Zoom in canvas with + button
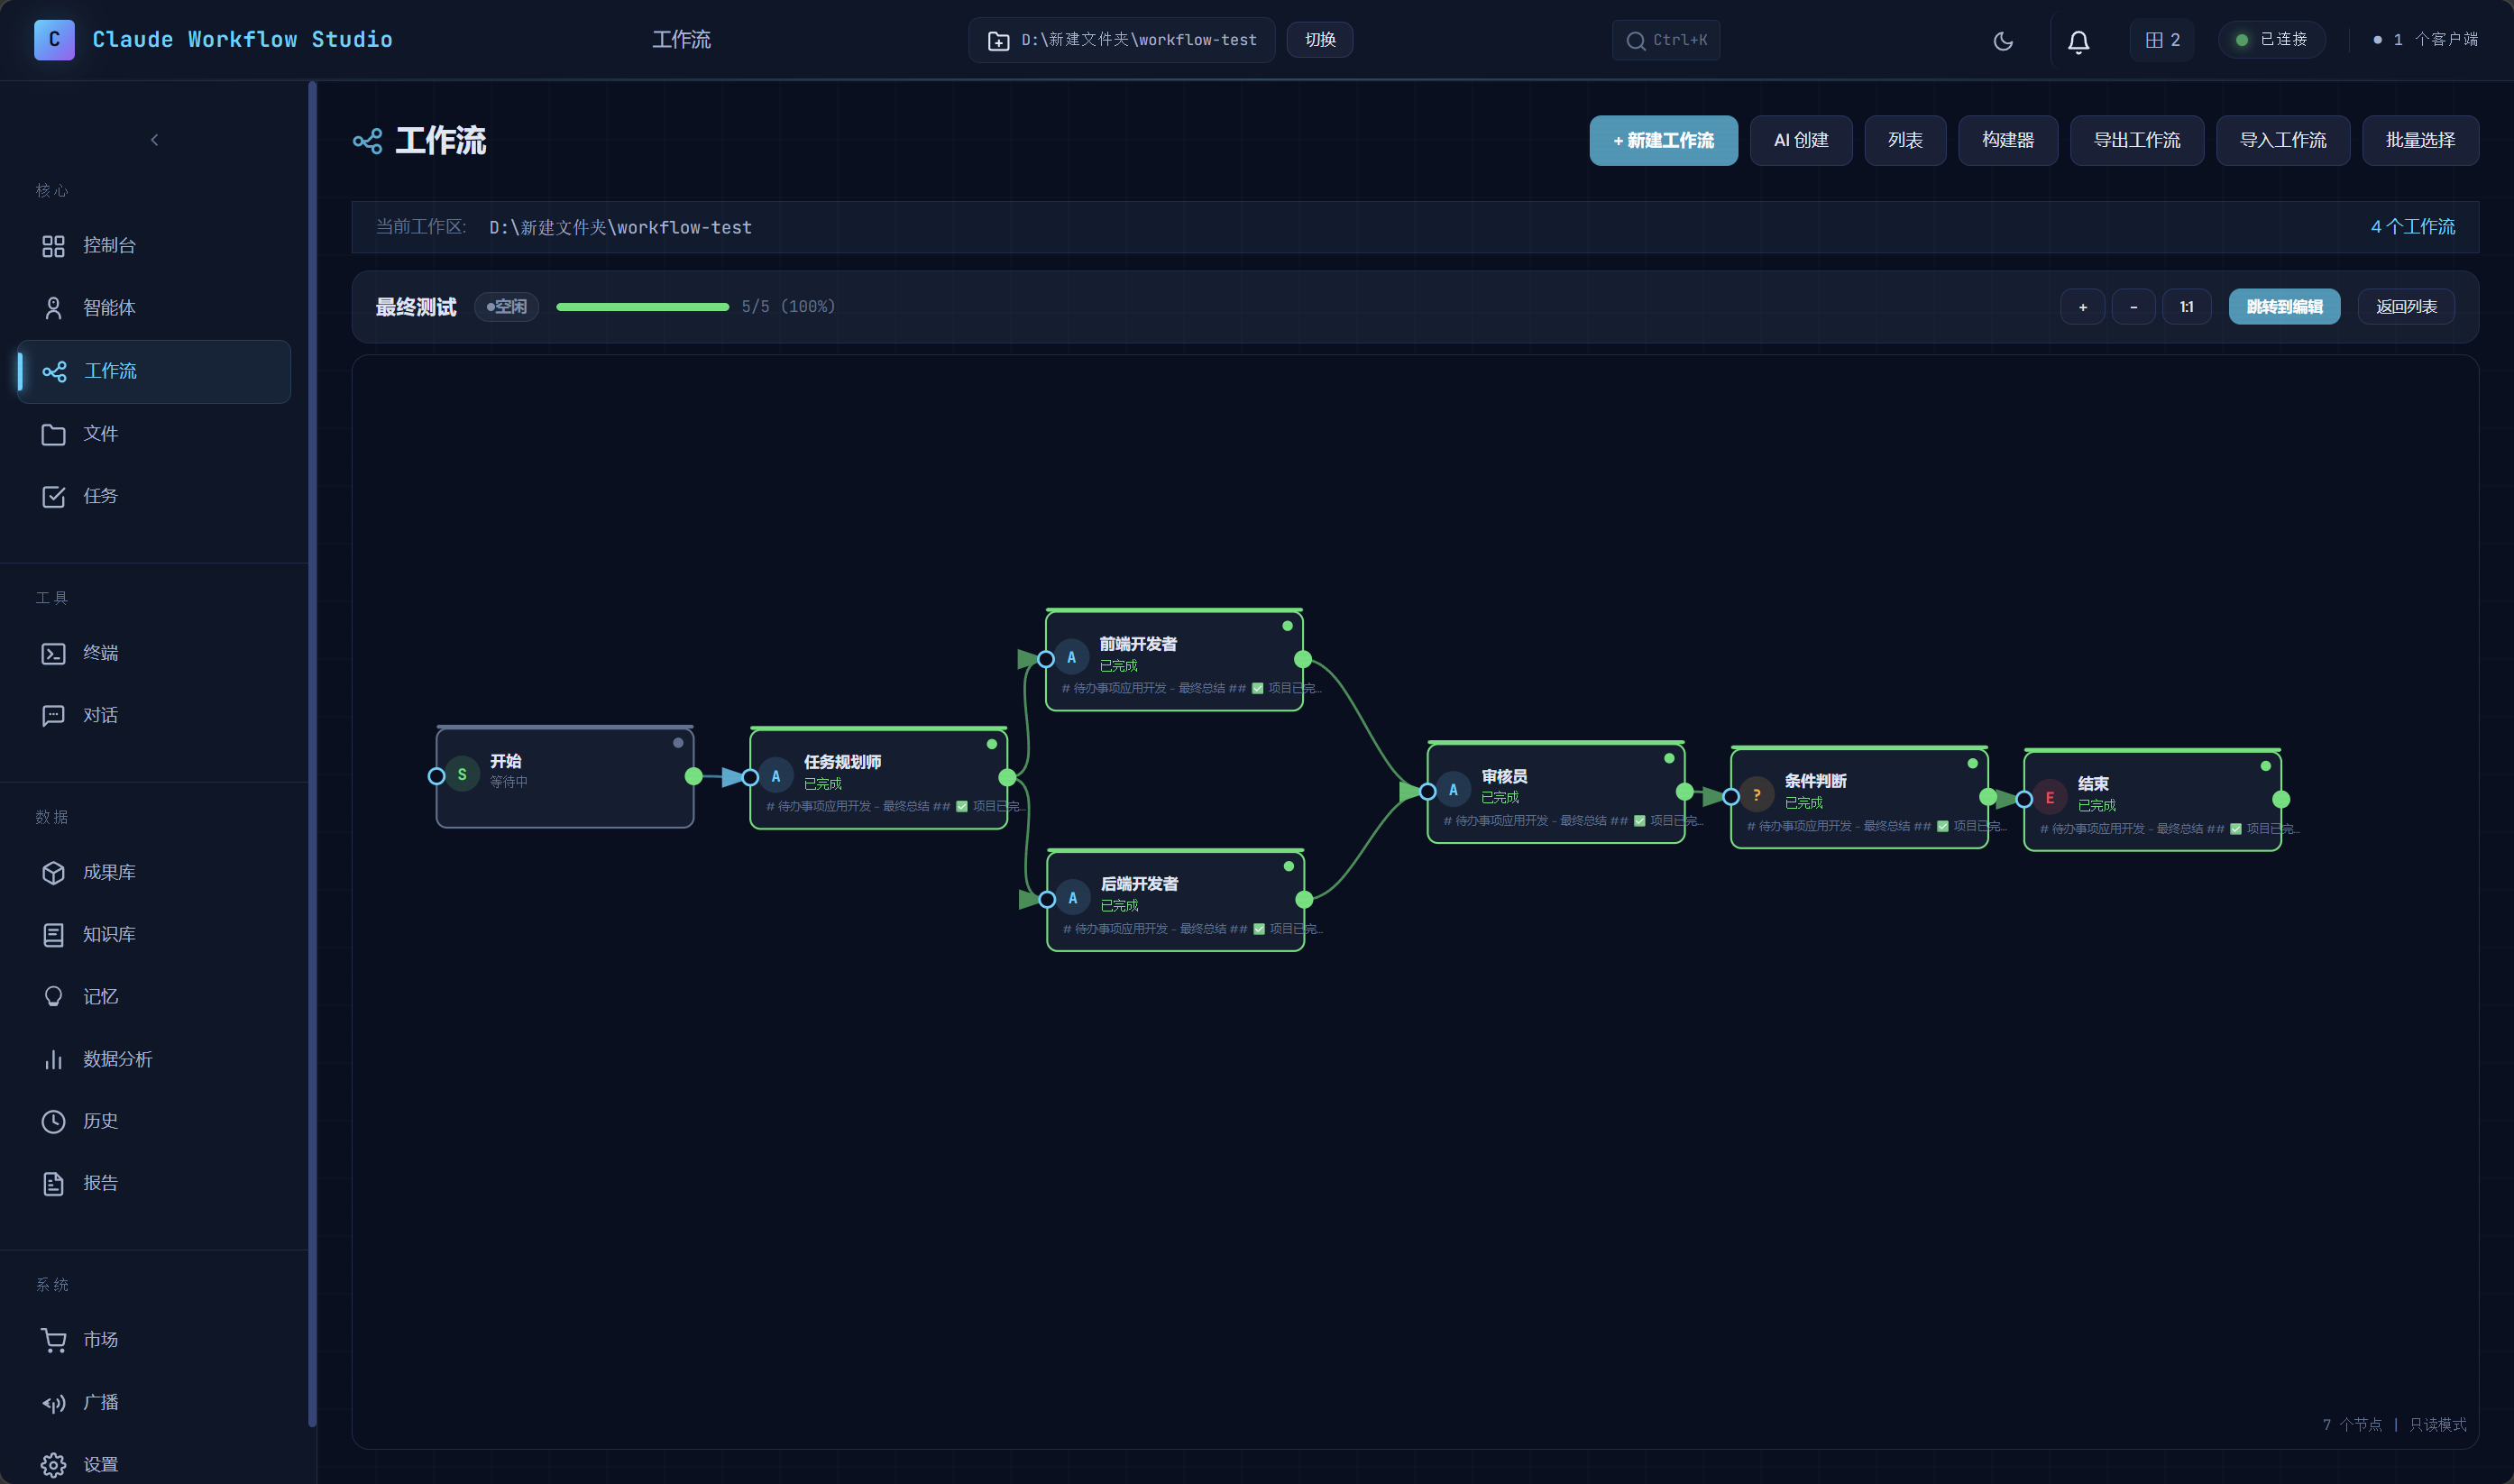Viewport: 2514px width, 1484px height. (2083, 307)
